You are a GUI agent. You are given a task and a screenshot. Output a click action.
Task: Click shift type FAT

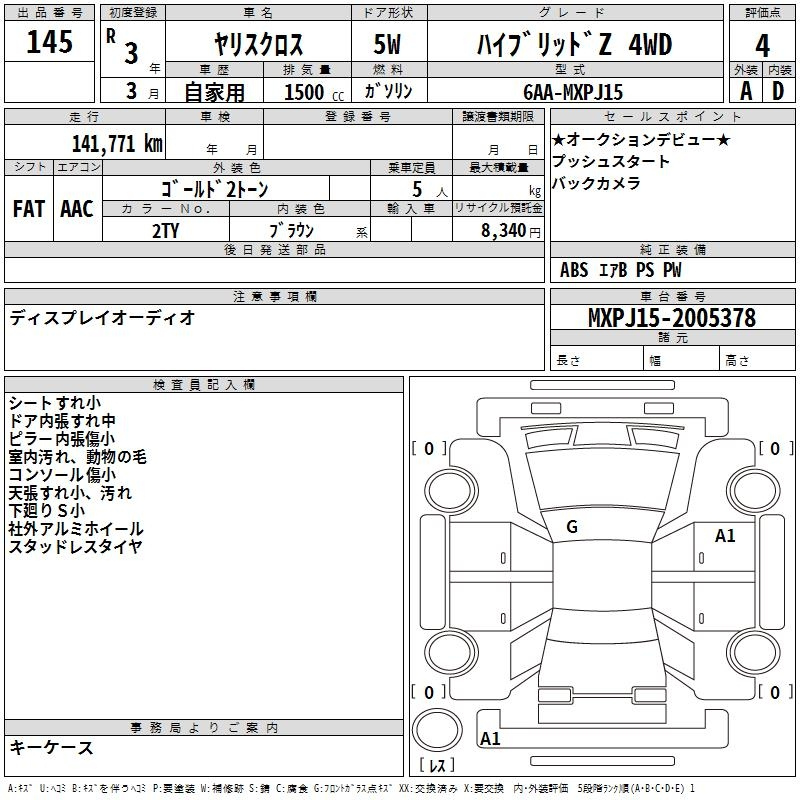pyautogui.click(x=29, y=209)
